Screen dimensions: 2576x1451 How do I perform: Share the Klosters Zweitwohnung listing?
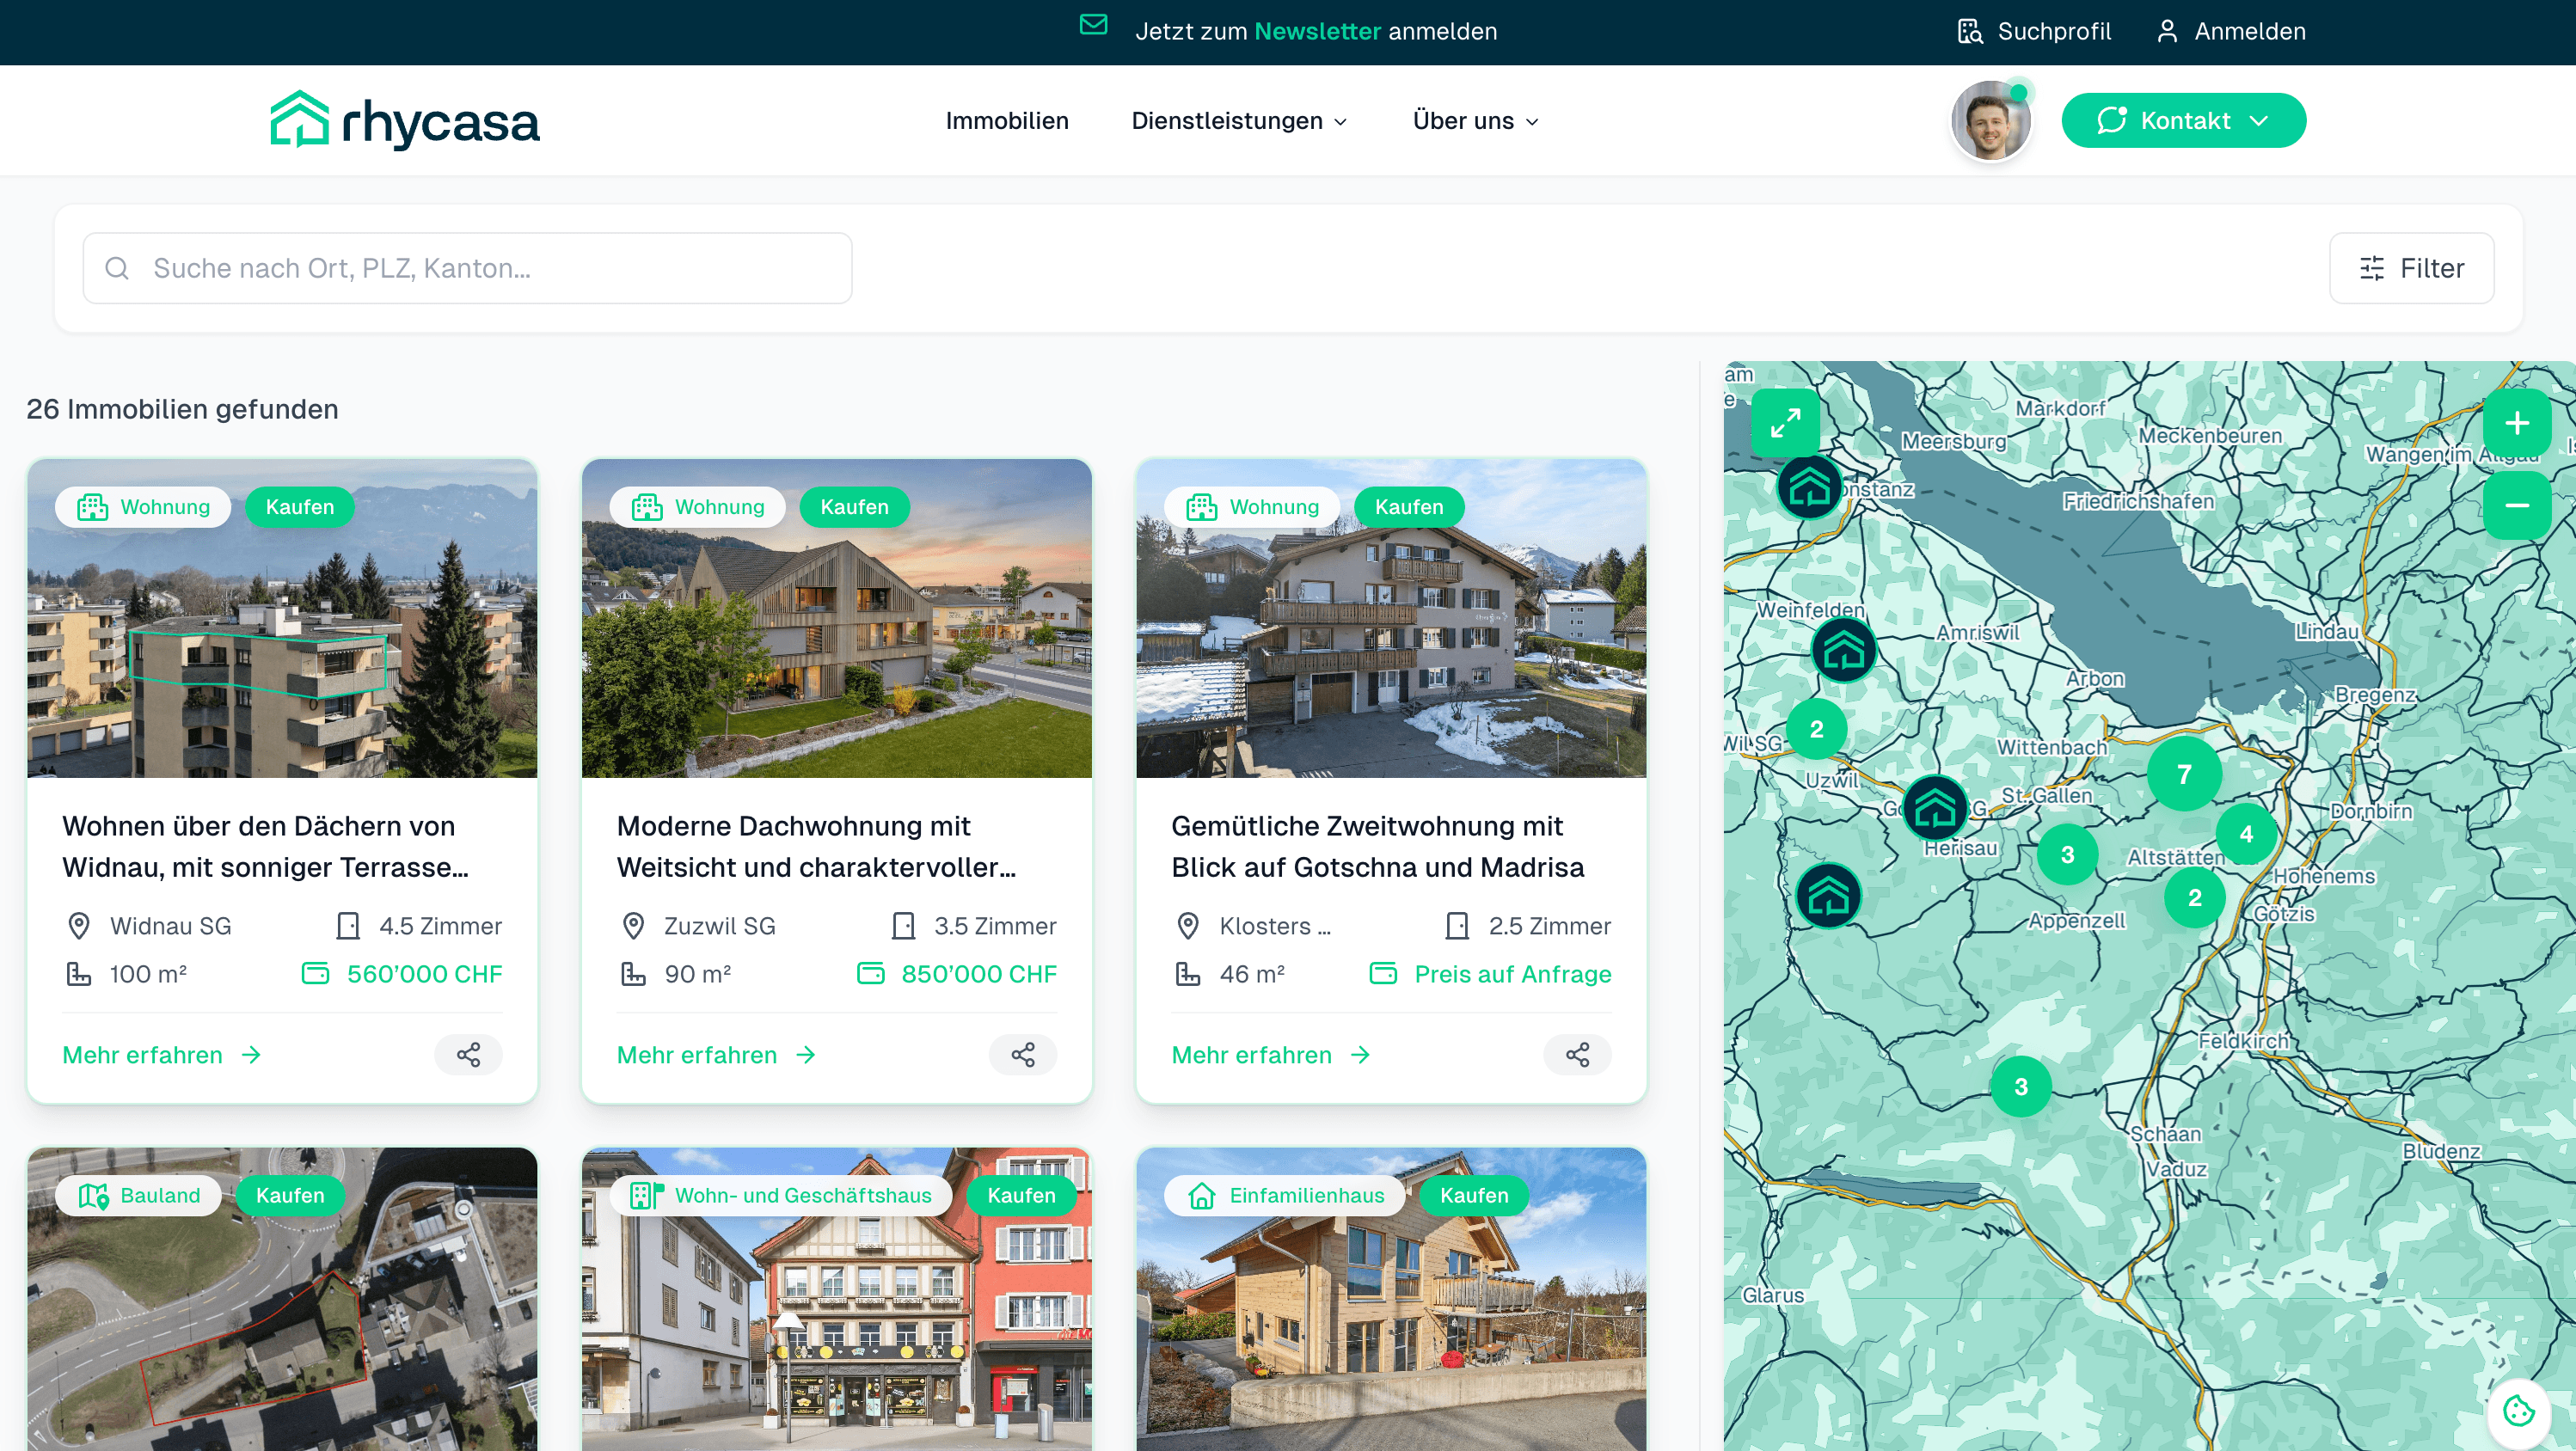click(1577, 1054)
